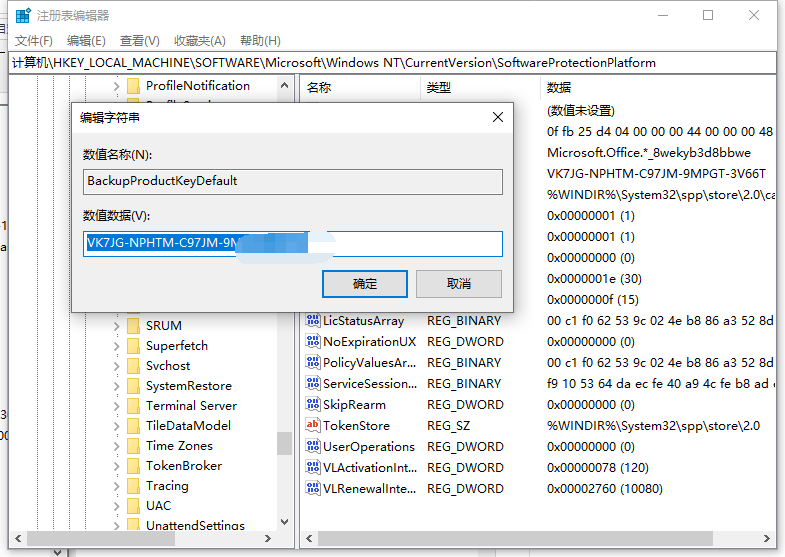Open the 收藏夹(A) menu
Viewport: 785px width, 557px height.
coord(200,41)
